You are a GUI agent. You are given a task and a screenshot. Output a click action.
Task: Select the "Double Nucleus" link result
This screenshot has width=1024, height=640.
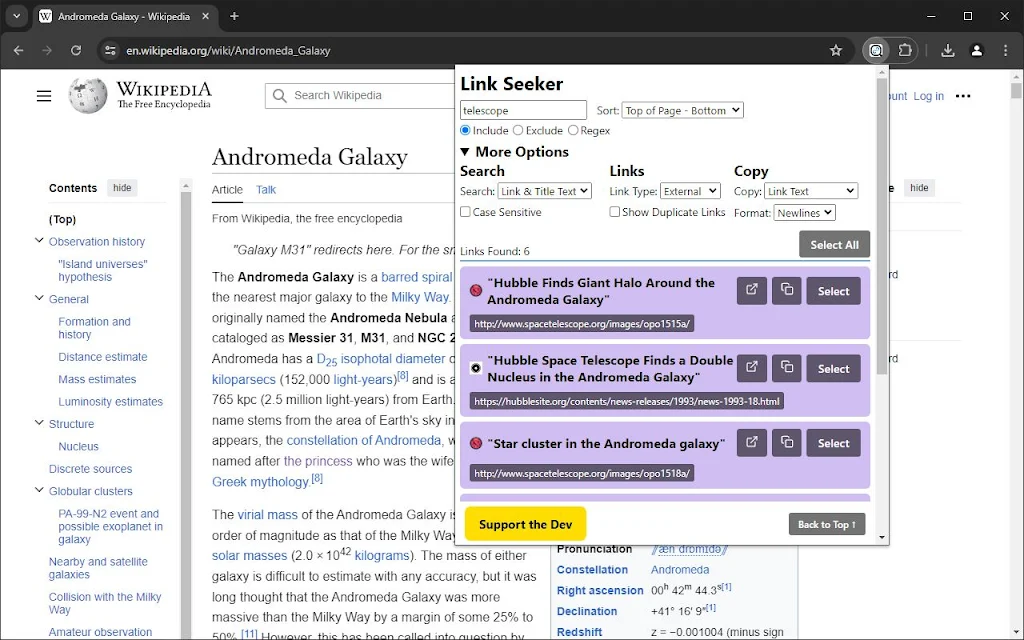coord(833,369)
